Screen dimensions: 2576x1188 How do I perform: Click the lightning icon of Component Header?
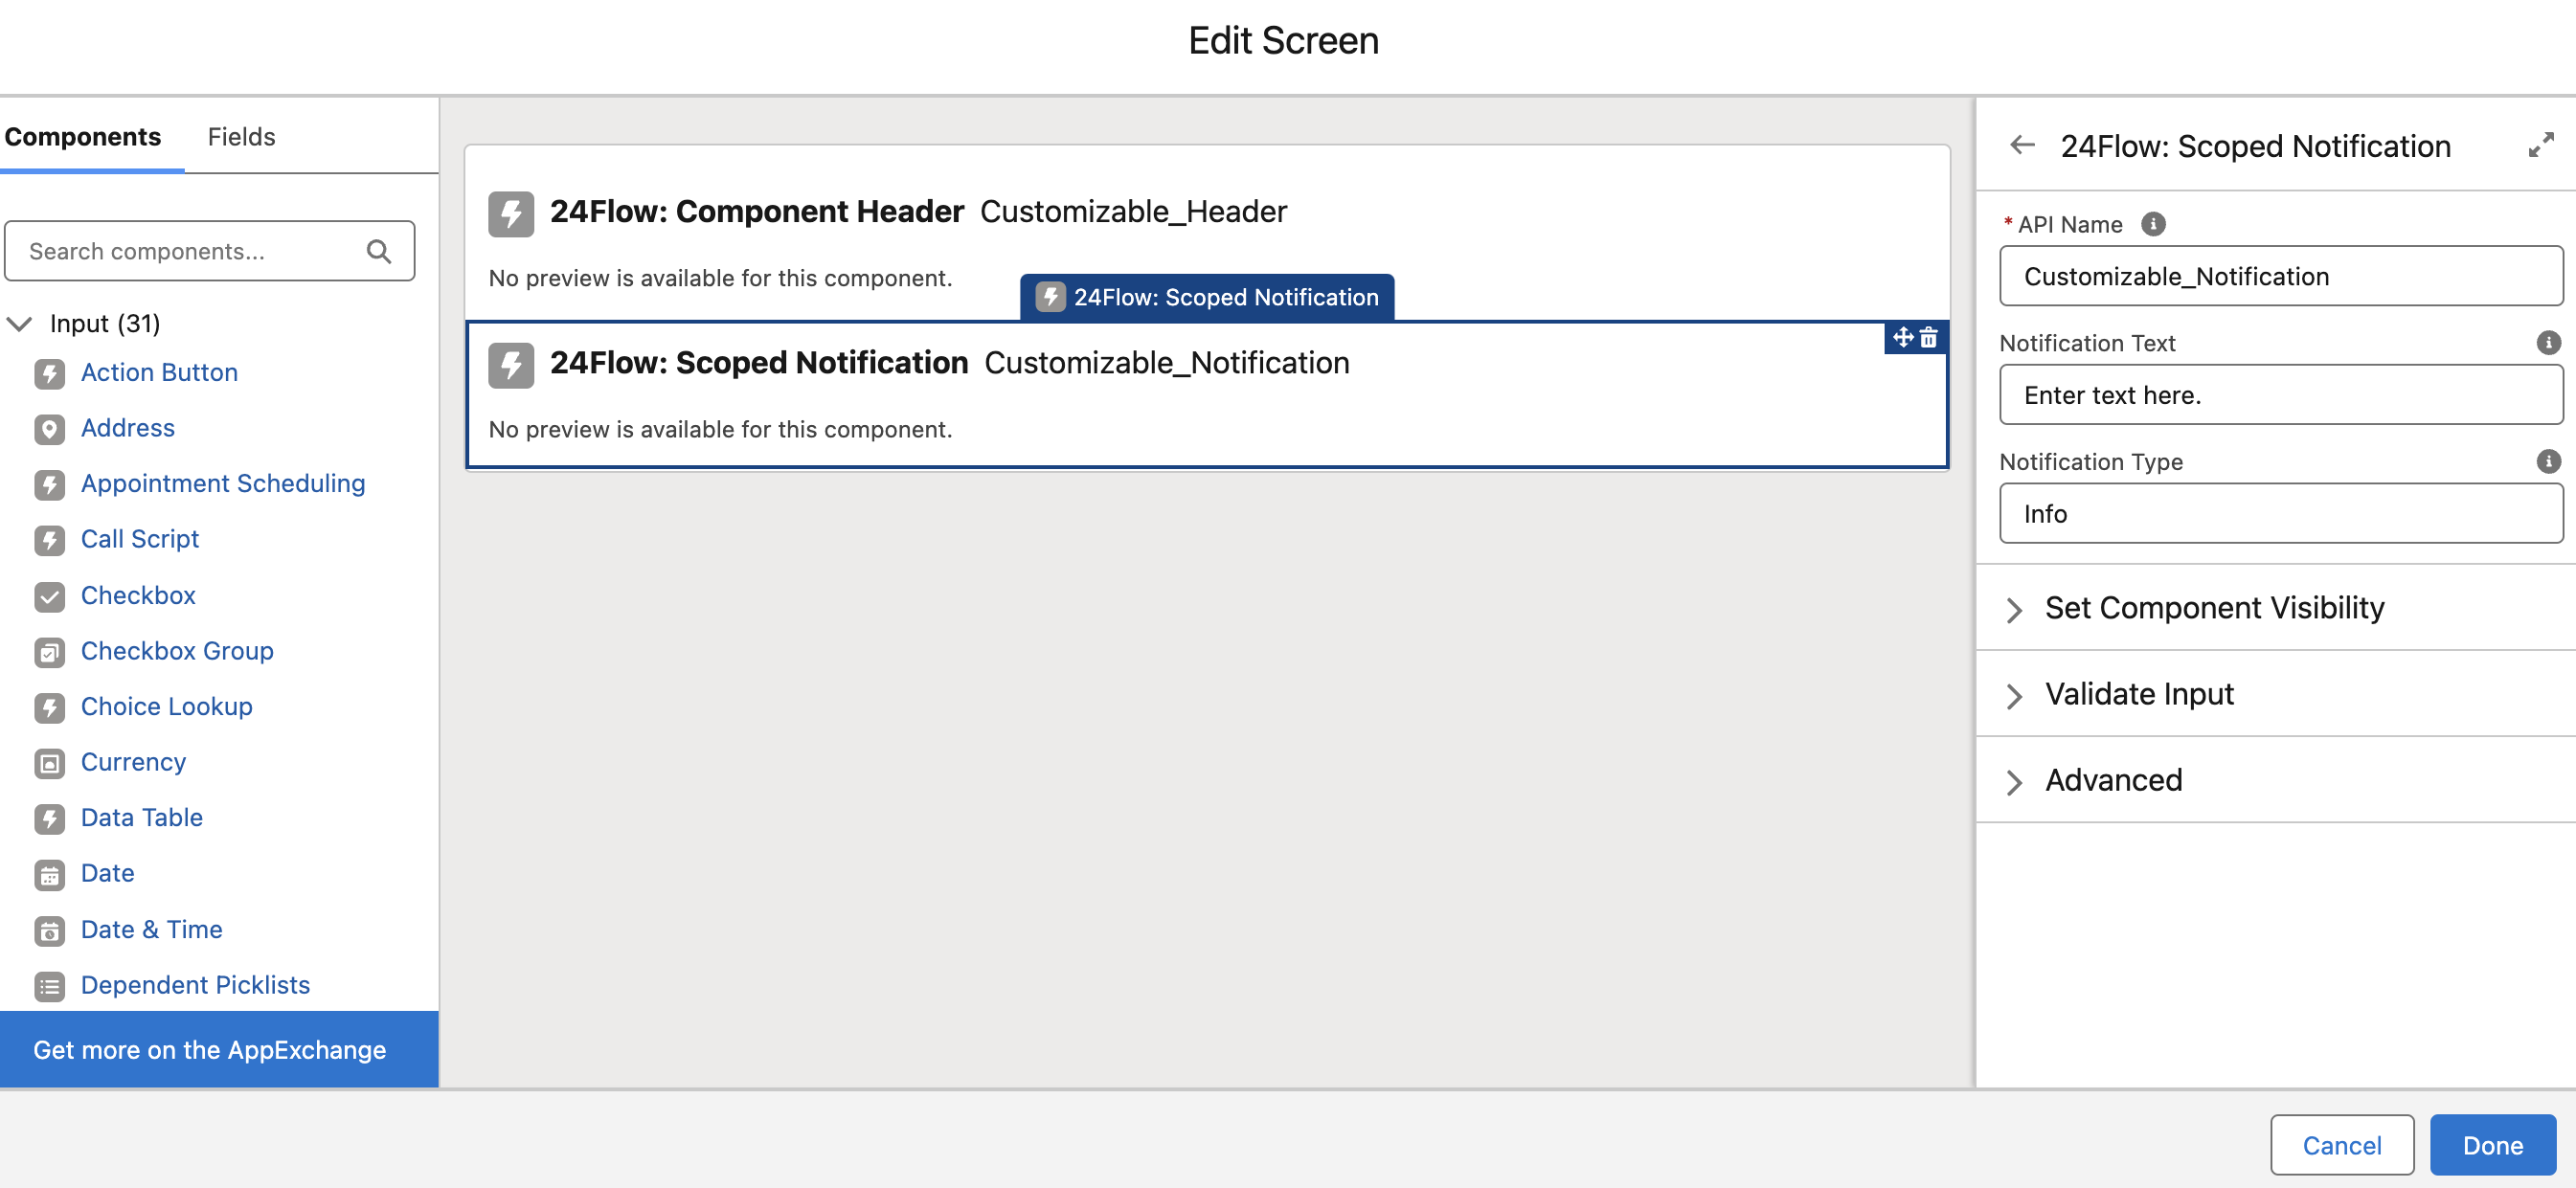(x=511, y=213)
